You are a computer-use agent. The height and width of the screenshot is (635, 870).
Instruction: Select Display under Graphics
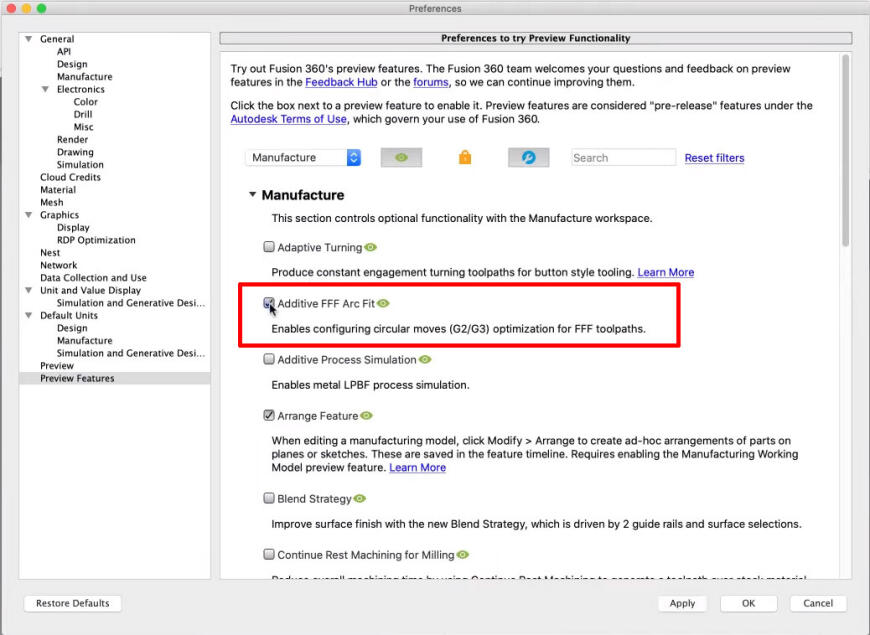click(73, 228)
